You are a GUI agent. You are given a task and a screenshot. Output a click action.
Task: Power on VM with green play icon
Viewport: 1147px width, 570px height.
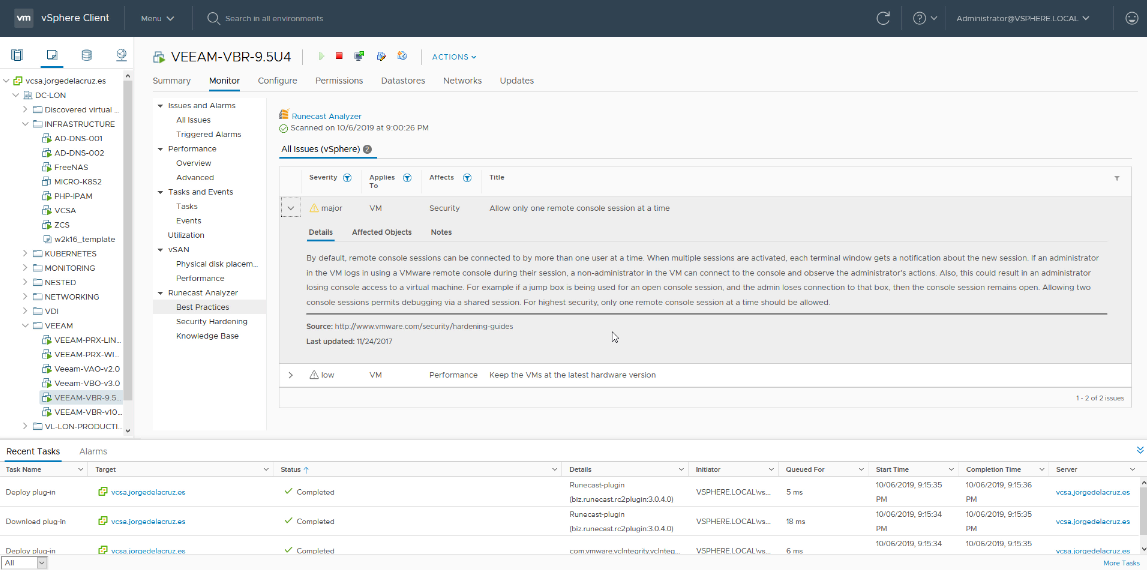click(321, 56)
